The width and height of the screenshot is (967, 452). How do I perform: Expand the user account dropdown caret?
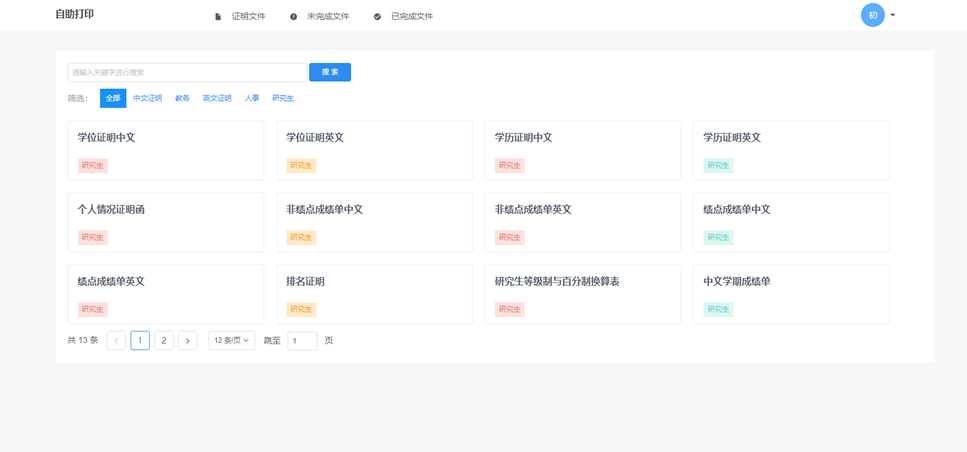coord(893,16)
